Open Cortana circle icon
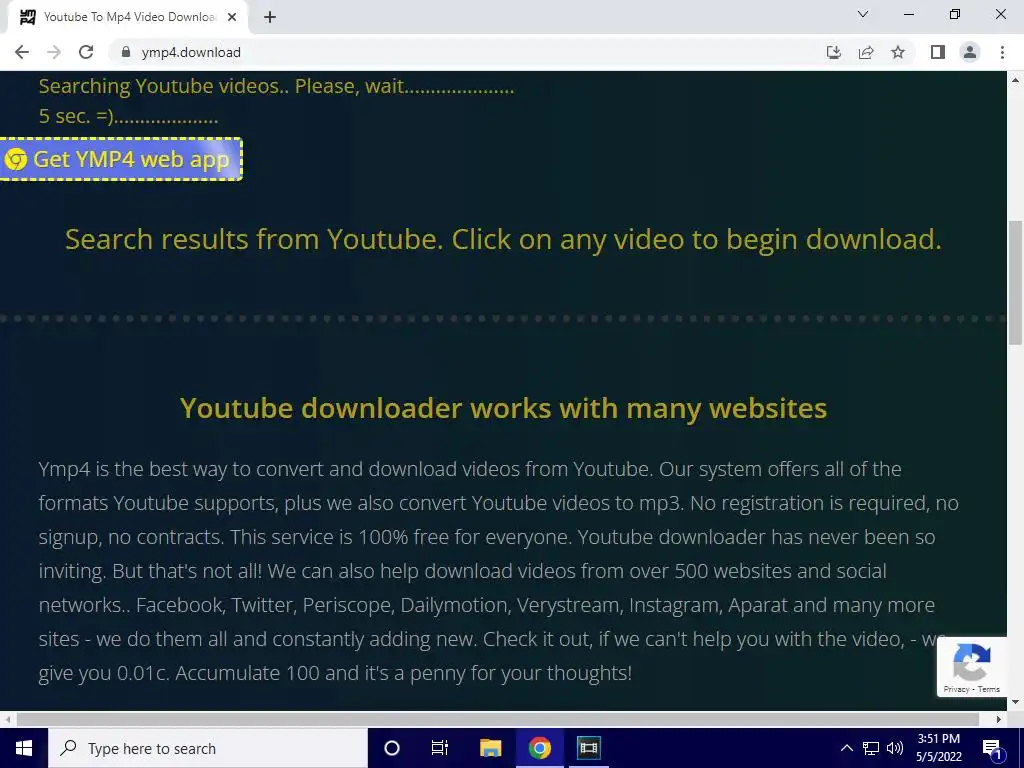Image resolution: width=1024 pixels, height=768 pixels. pyautogui.click(x=392, y=748)
